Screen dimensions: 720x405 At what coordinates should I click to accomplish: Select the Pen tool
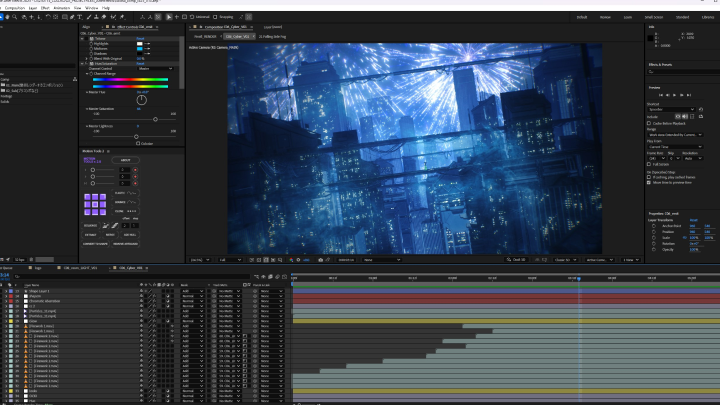[x=72, y=17]
